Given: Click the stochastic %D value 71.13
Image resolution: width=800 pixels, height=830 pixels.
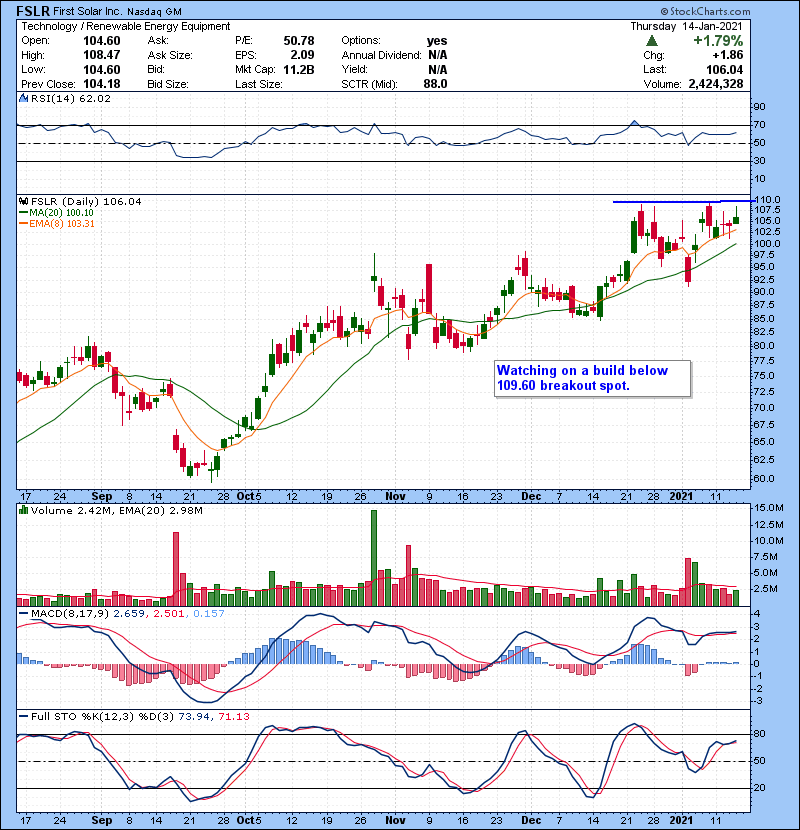Looking at the screenshot, I should pyautogui.click(x=233, y=716).
